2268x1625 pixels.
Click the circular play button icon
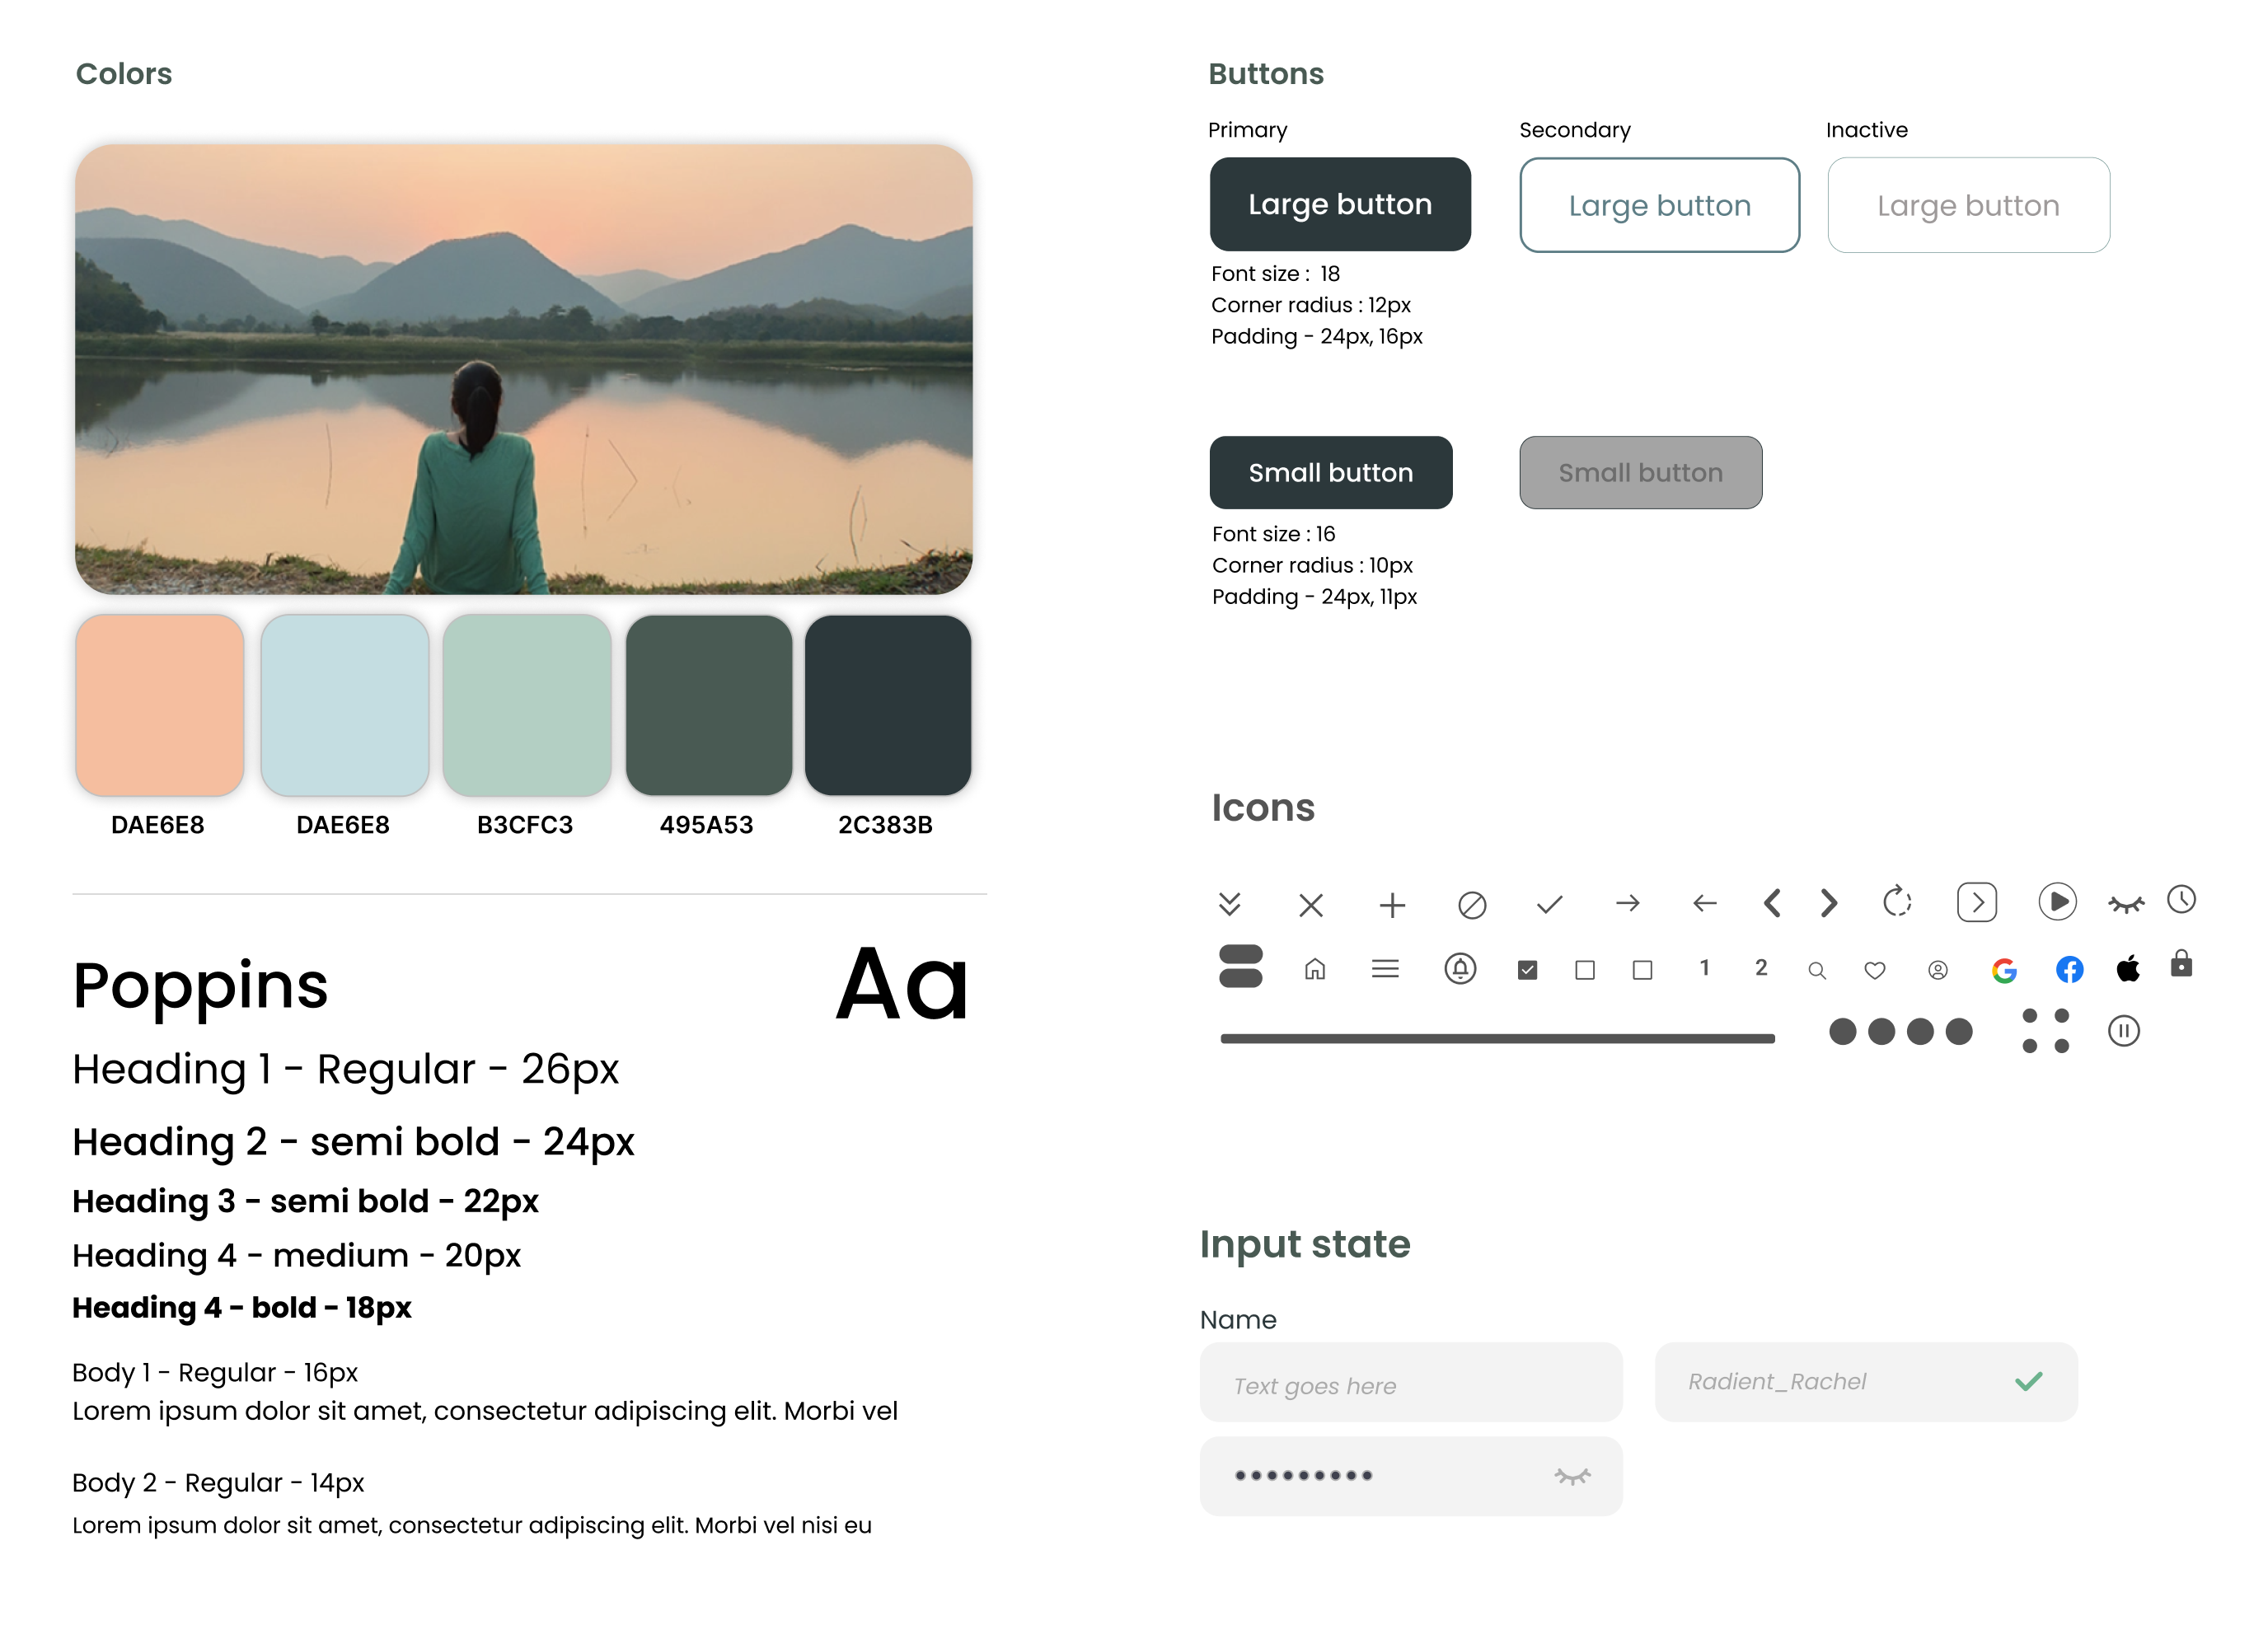tap(2057, 901)
